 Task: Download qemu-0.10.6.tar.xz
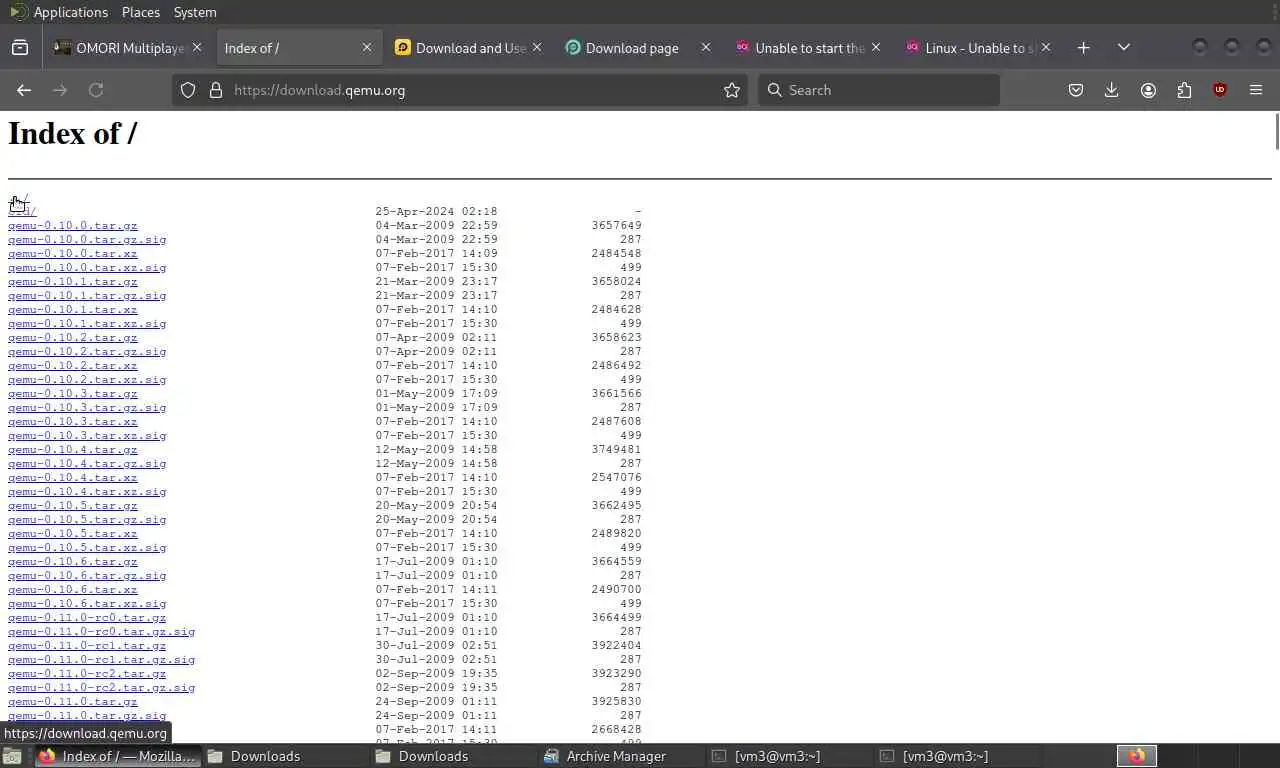point(73,590)
